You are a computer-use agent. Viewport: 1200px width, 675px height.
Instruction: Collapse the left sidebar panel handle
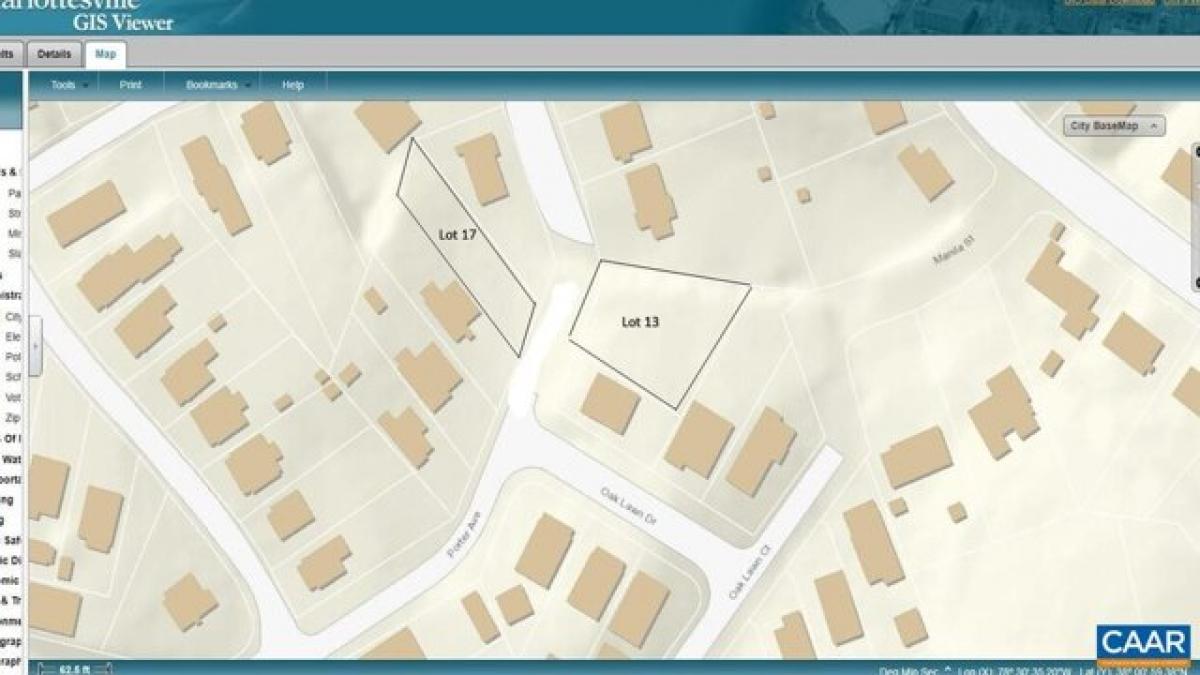35,346
